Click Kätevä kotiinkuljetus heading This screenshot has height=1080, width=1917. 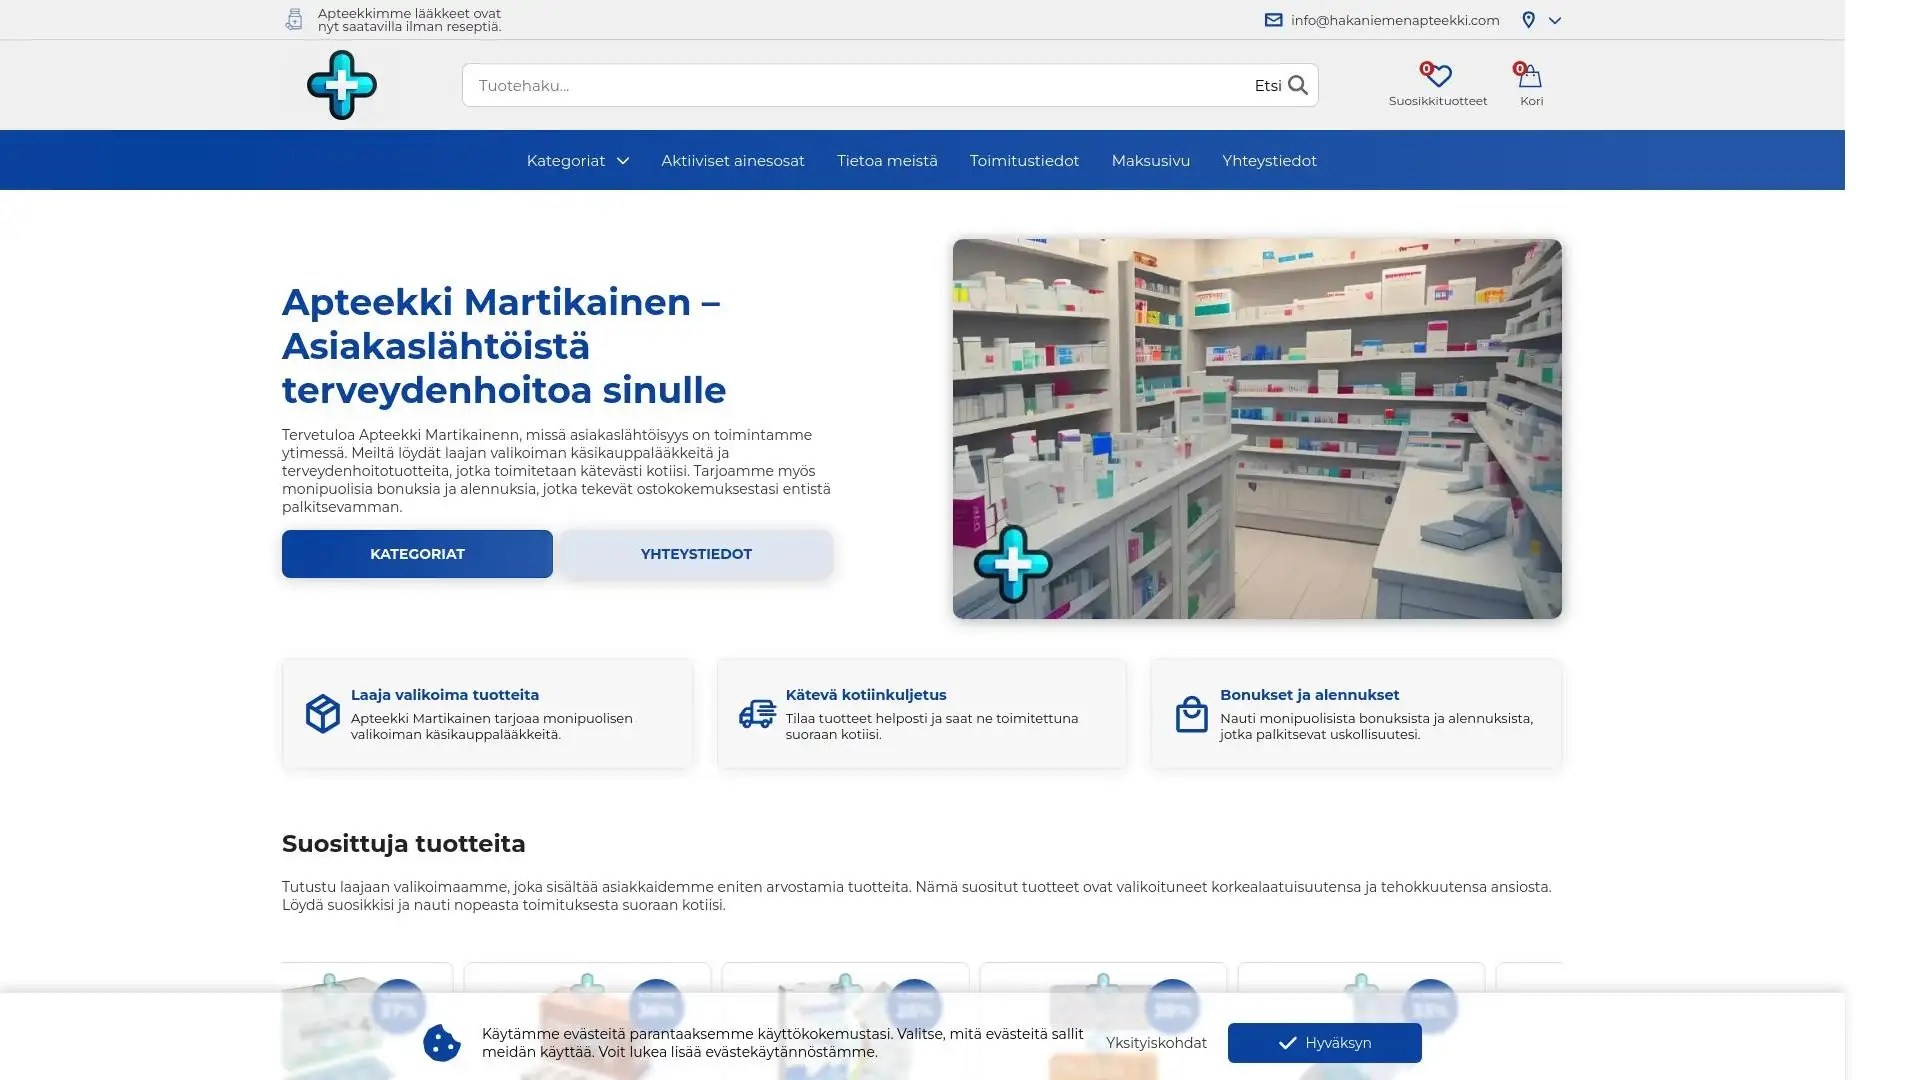(x=865, y=695)
